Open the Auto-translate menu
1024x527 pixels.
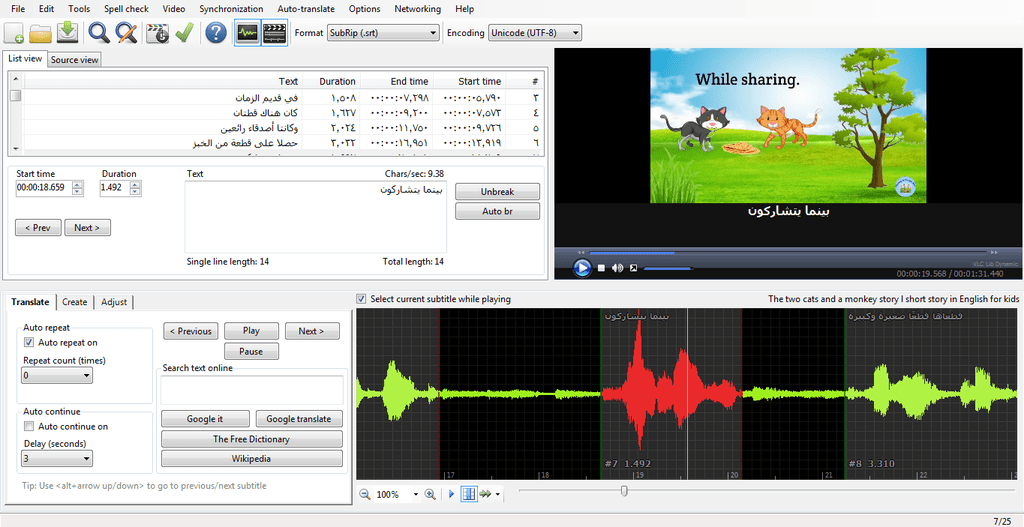click(x=306, y=9)
